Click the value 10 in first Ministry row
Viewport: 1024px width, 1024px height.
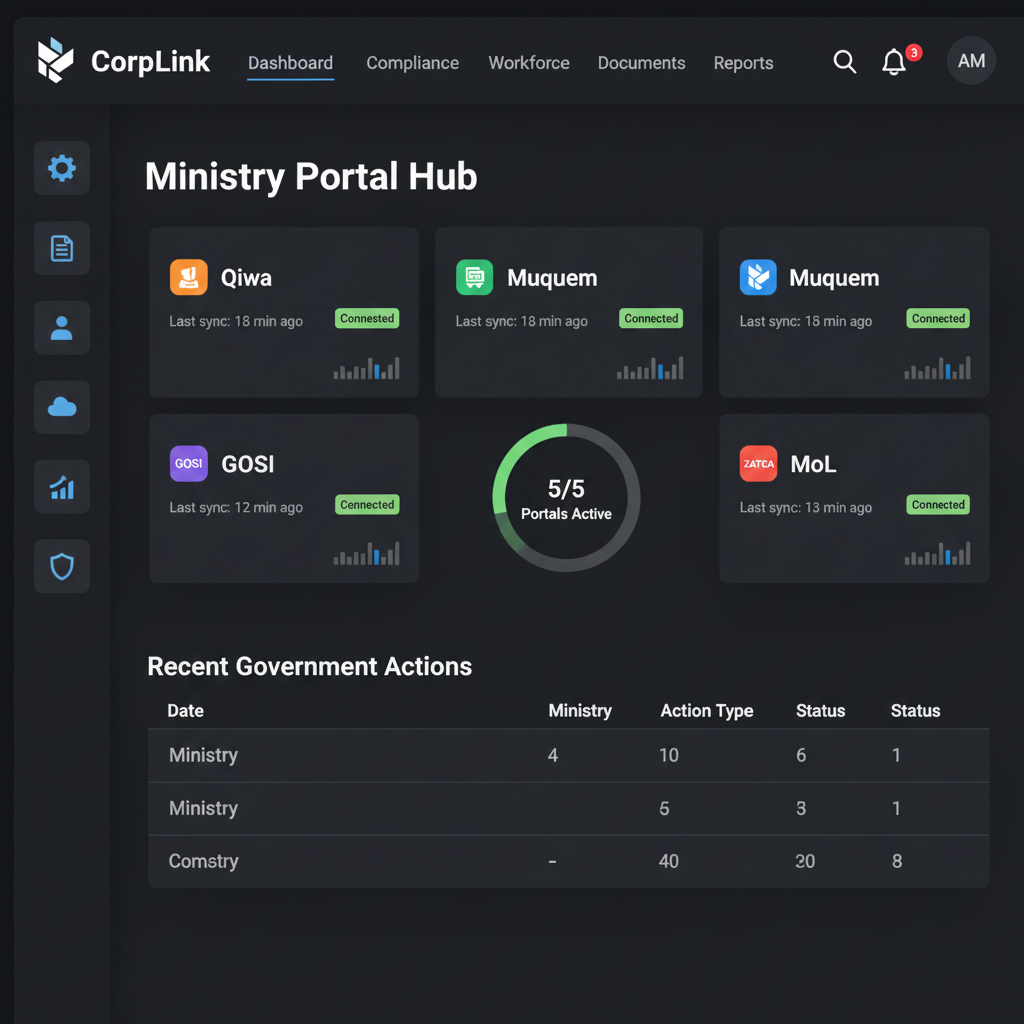click(x=669, y=755)
